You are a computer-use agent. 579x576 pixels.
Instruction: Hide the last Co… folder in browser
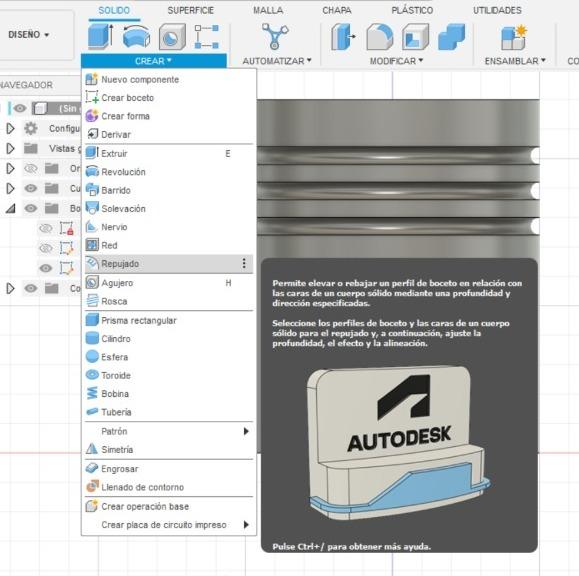(x=31, y=288)
